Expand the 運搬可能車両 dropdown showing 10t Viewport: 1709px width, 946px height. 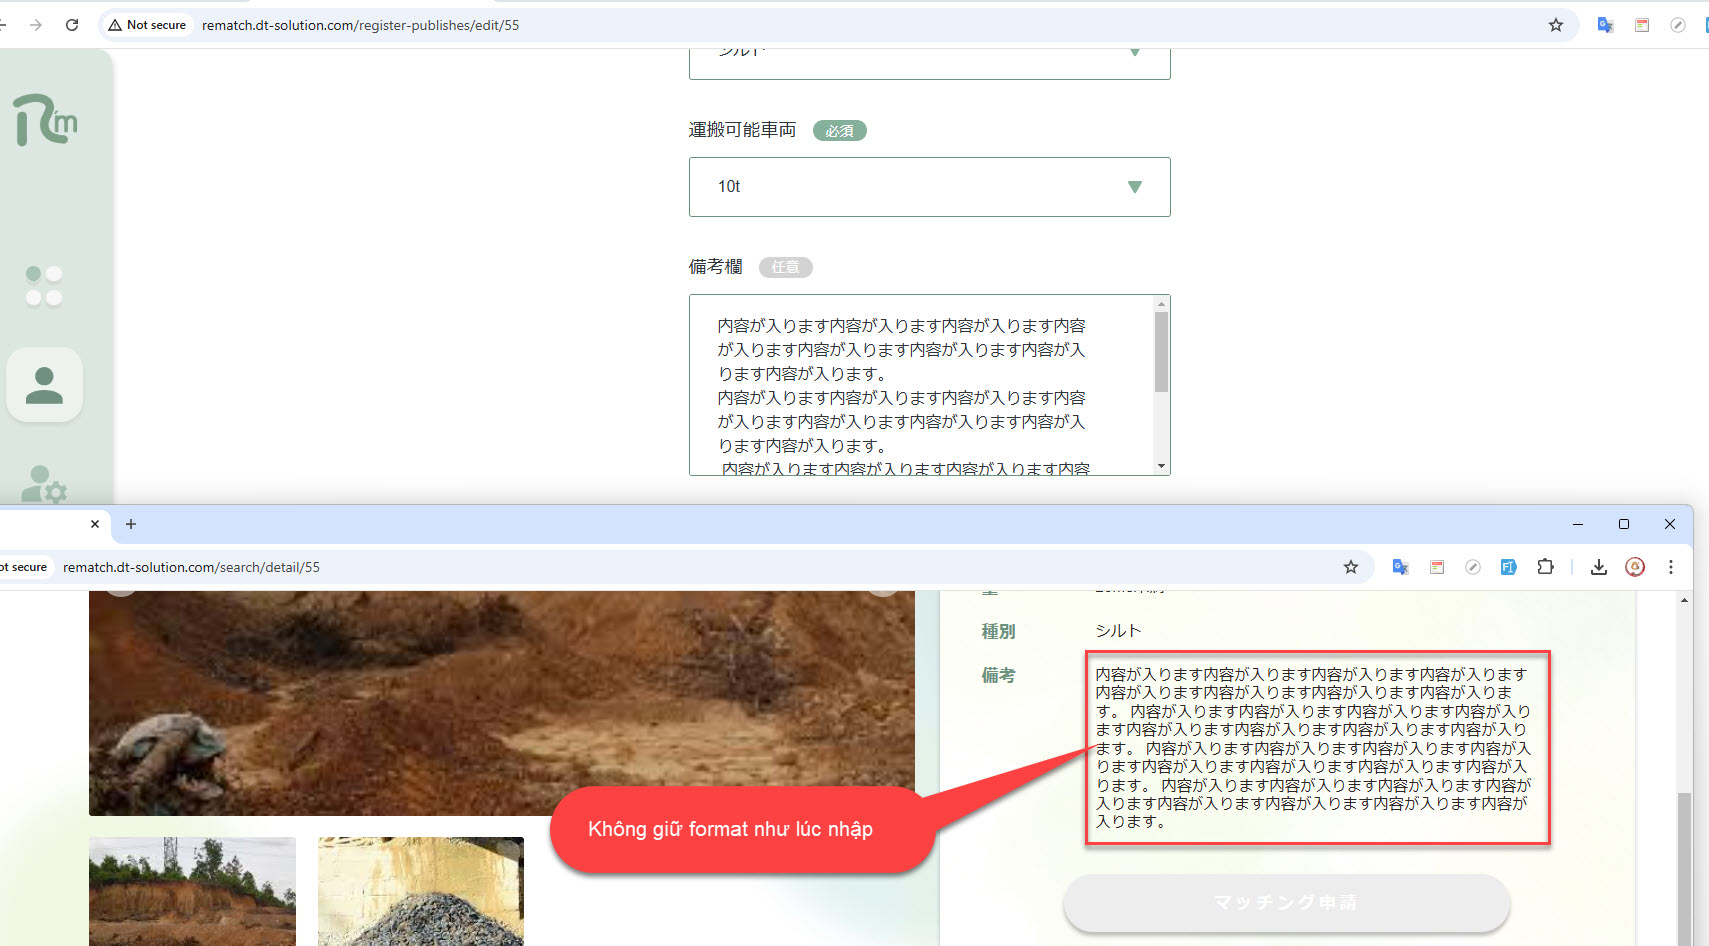[929, 187]
